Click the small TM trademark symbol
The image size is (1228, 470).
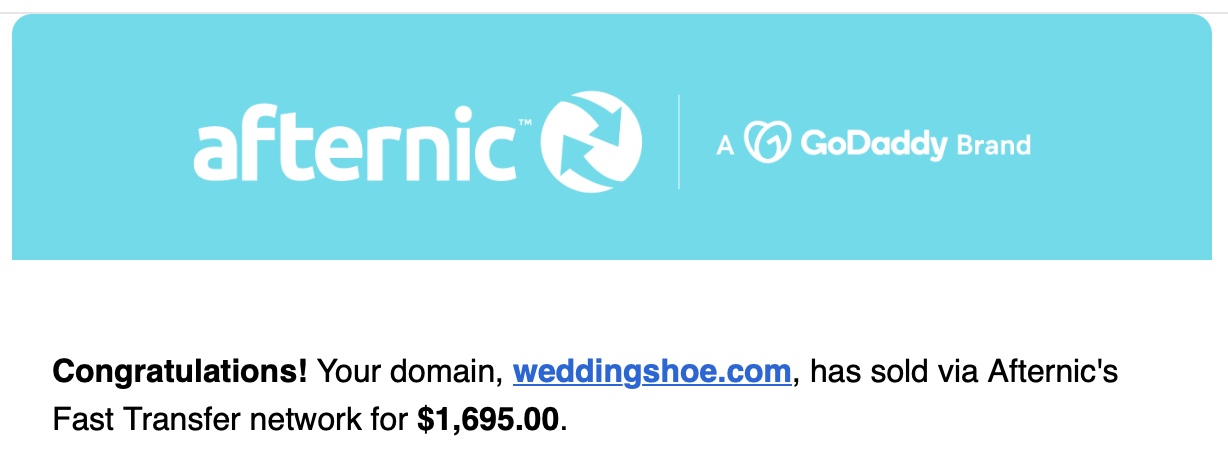pyautogui.click(x=524, y=124)
